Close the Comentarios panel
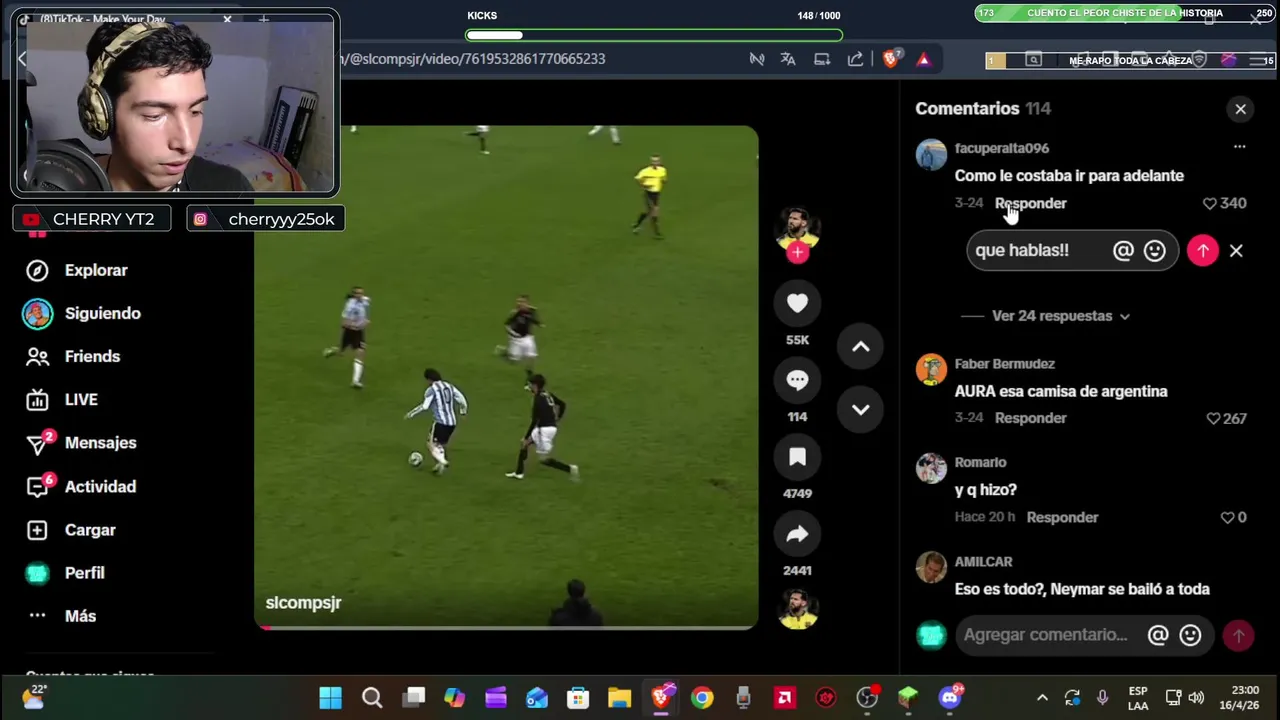1280x720 pixels. tap(1240, 109)
